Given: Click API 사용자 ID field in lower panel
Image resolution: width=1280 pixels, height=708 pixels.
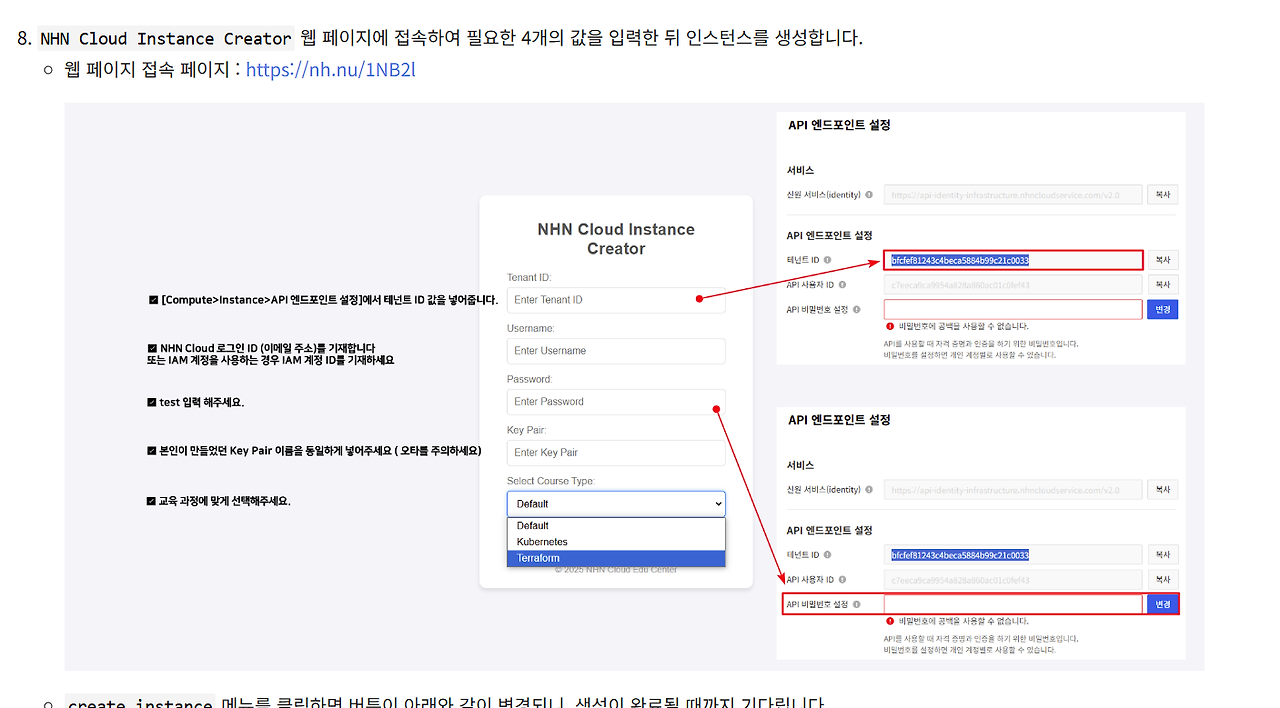Looking at the screenshot, I should click(1013, 580).
